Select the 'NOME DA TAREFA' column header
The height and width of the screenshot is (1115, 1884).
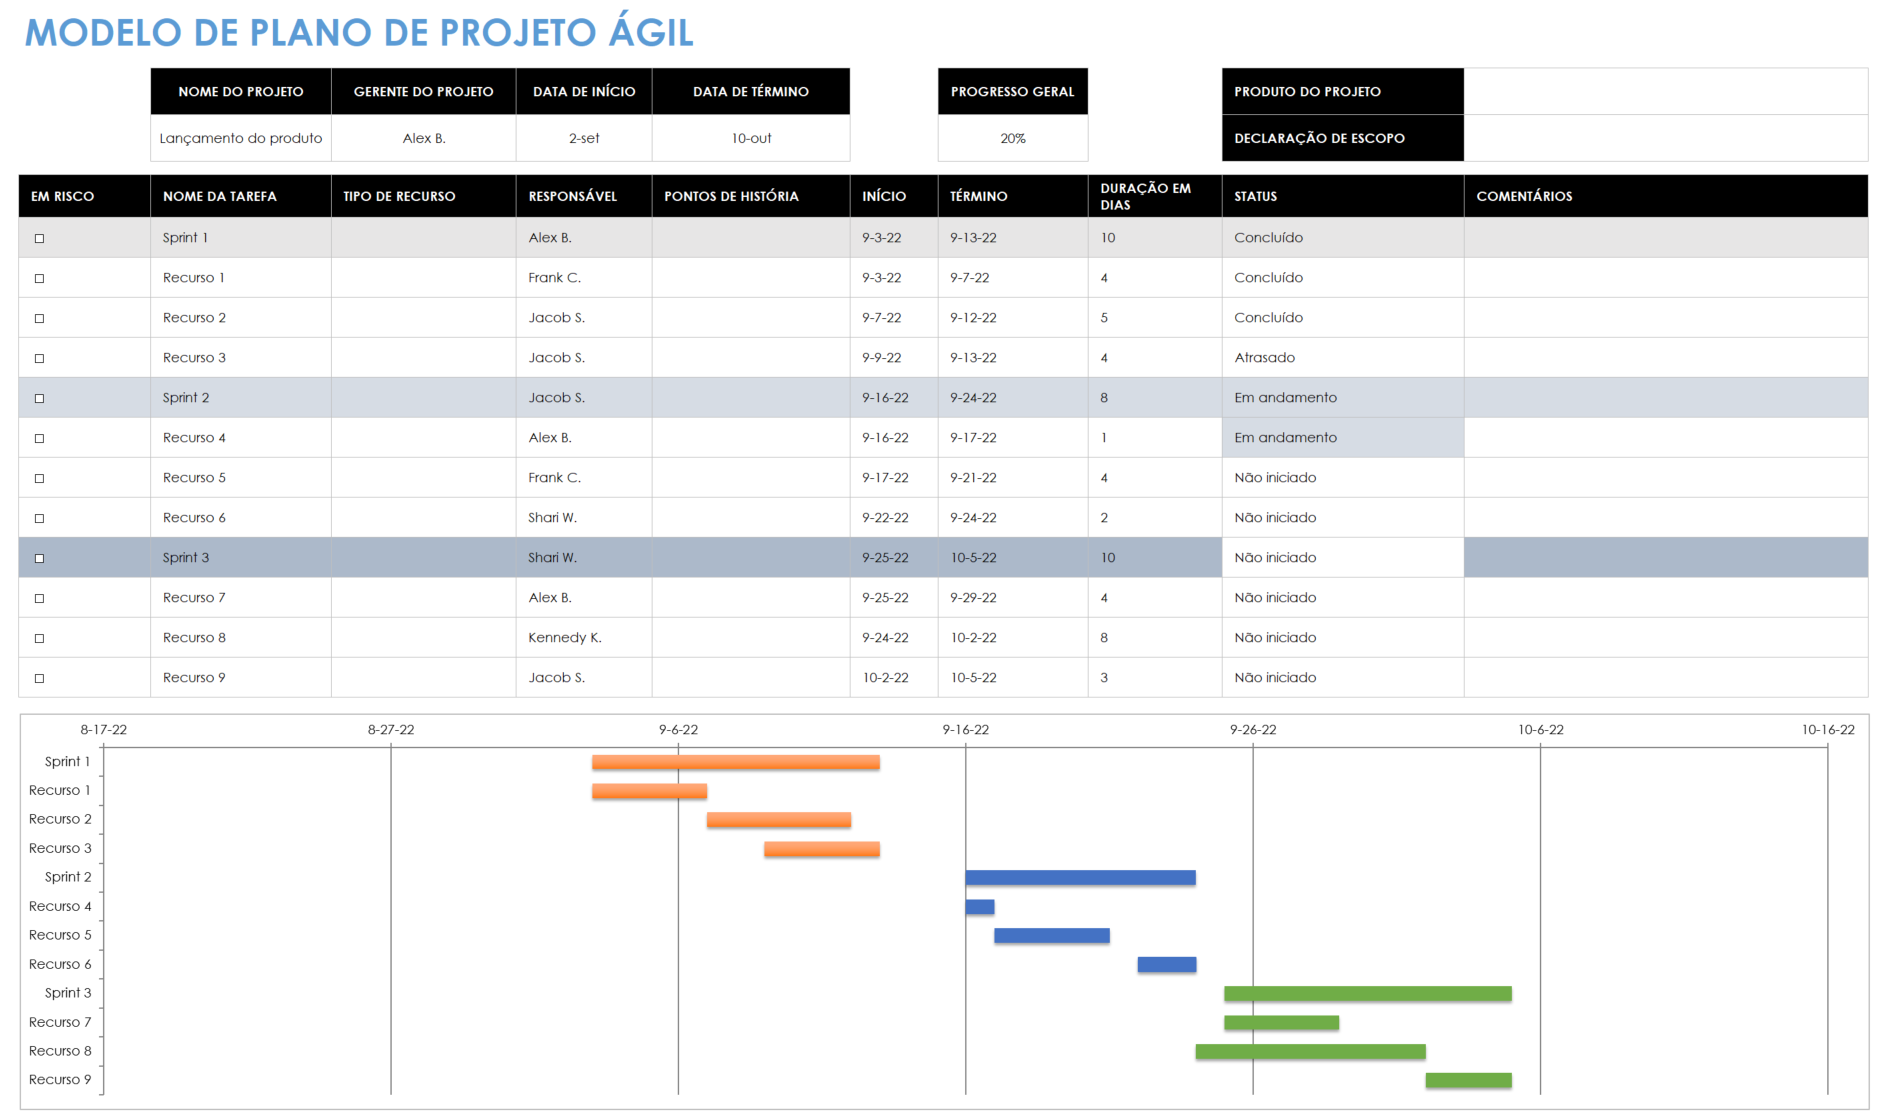(x=241, y=196)
